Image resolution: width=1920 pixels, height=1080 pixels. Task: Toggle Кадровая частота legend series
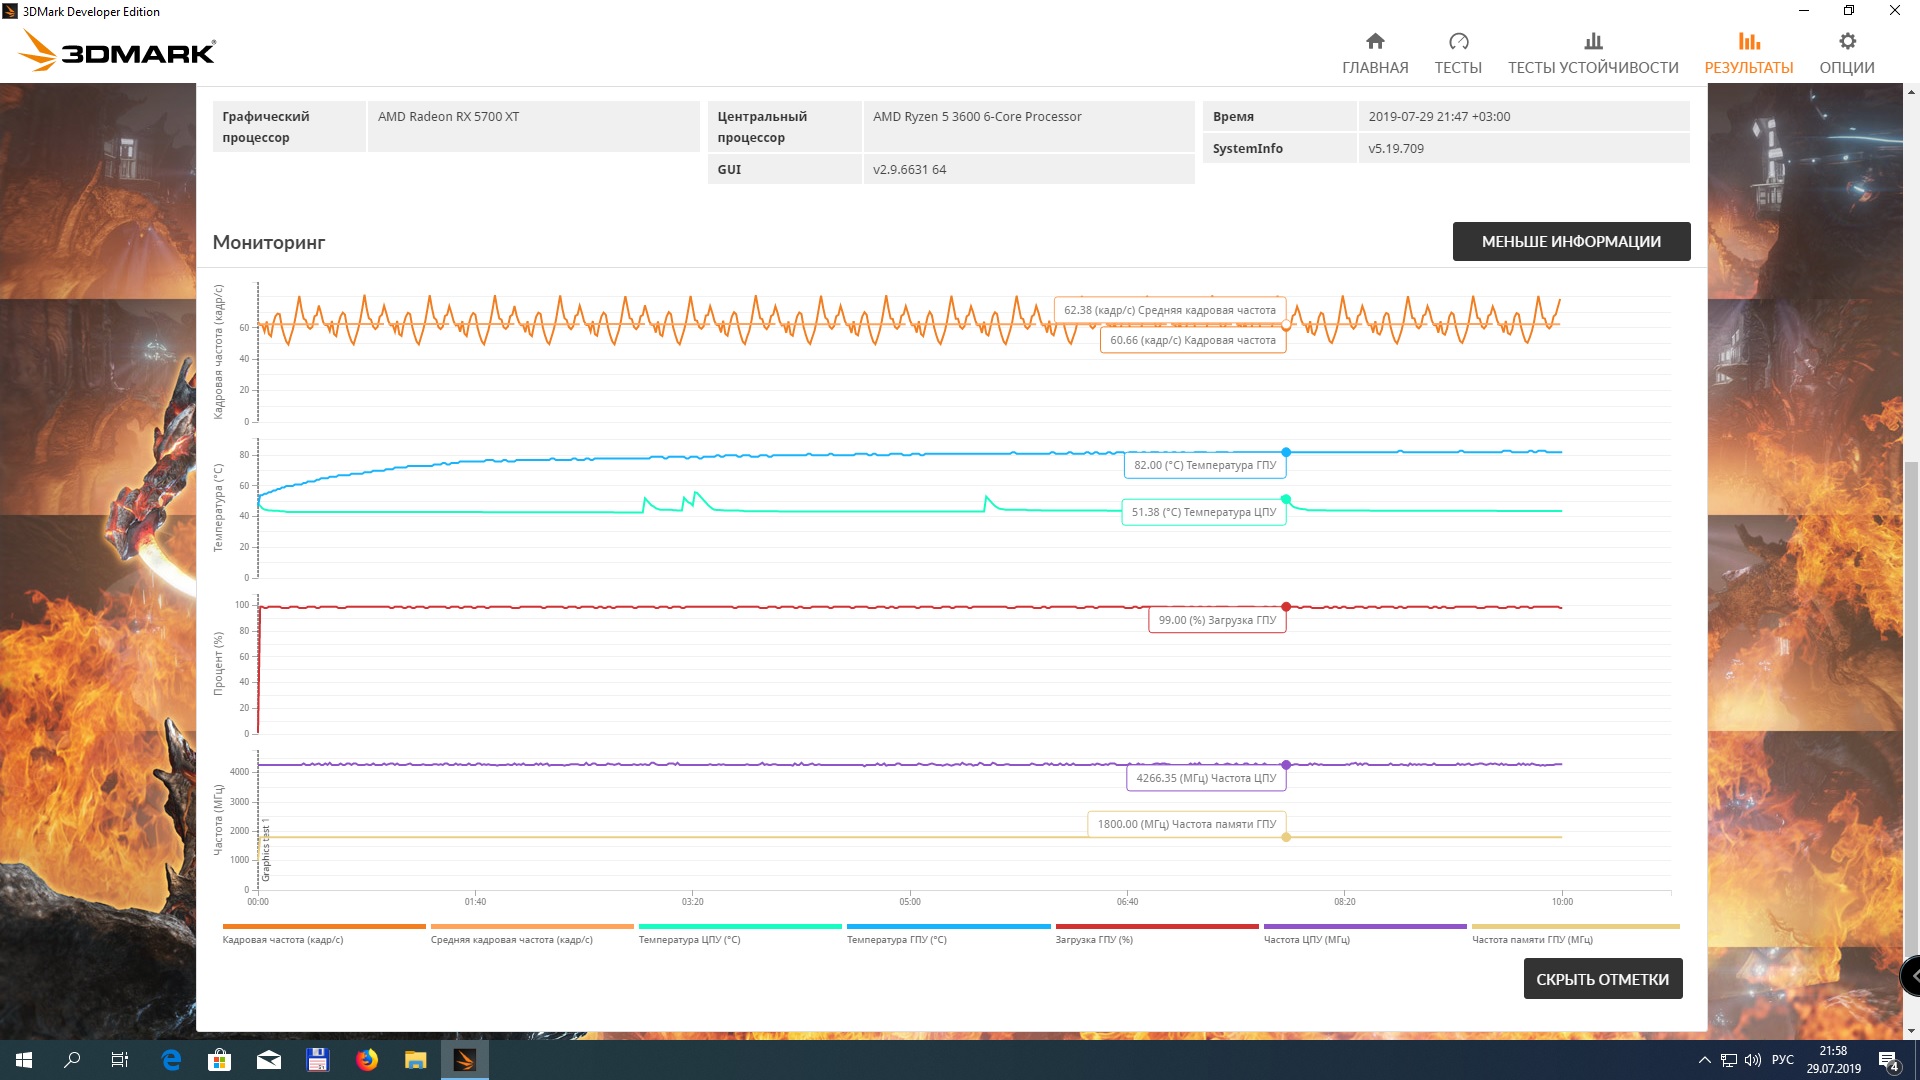[x=283, y=940]
